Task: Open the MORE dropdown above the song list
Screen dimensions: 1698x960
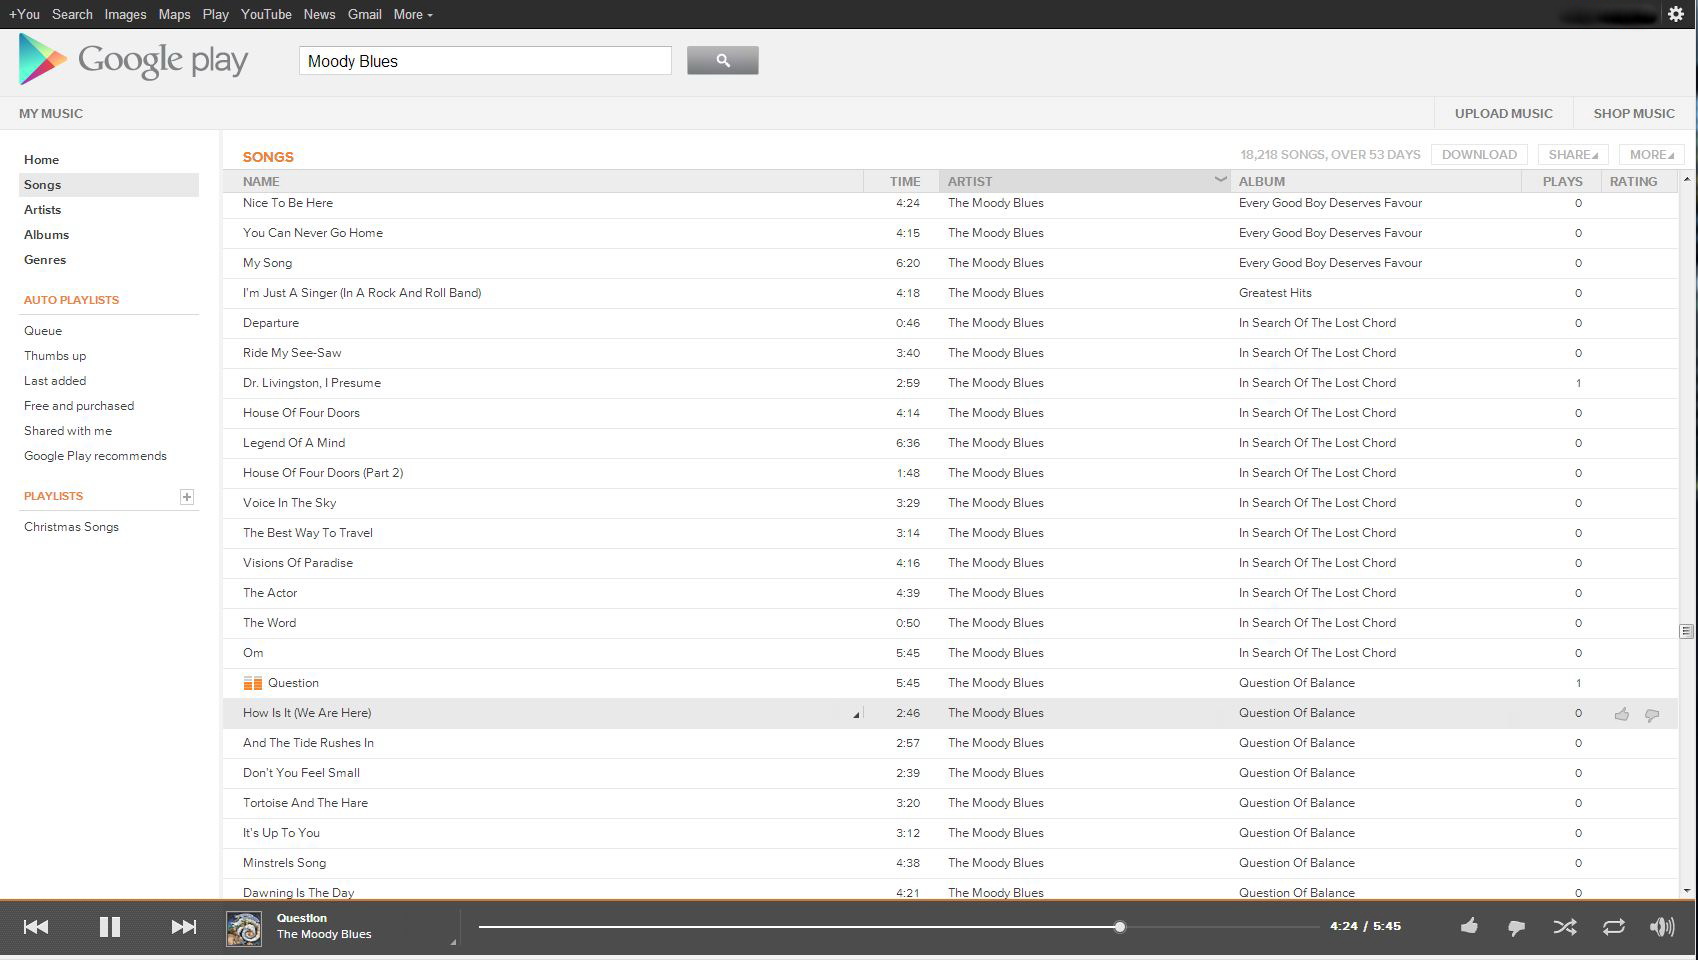Action: coord(1651,155)
